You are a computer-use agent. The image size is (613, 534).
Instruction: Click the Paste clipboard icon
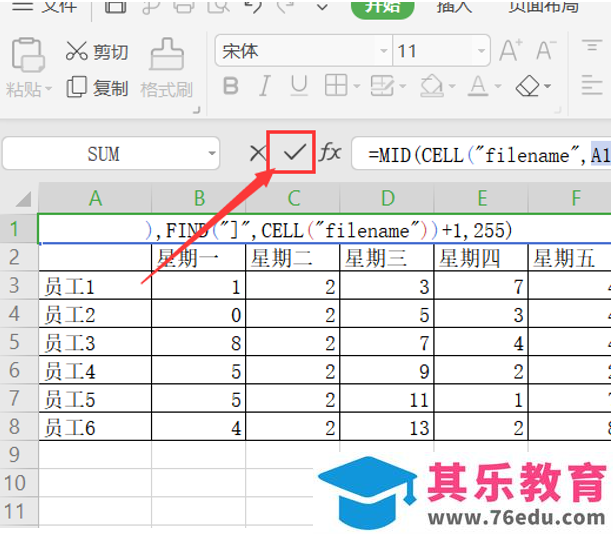pos(27,55)
